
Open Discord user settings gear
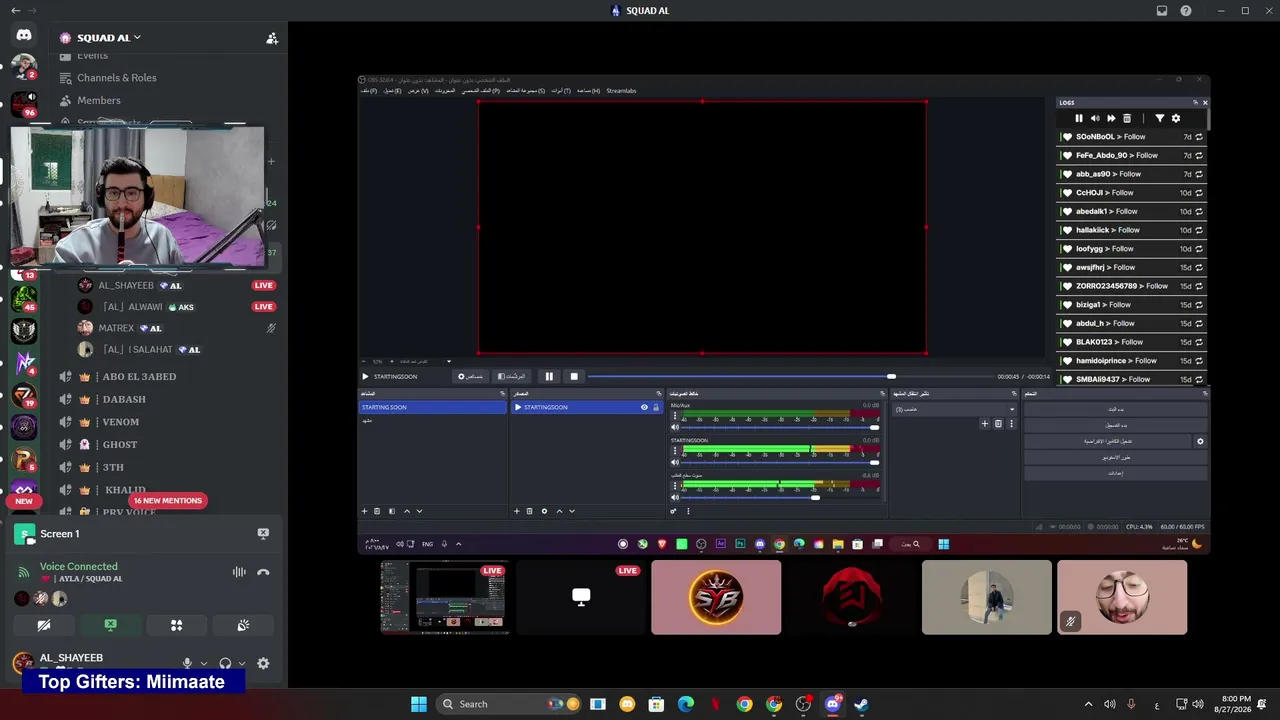coord(263,663)
